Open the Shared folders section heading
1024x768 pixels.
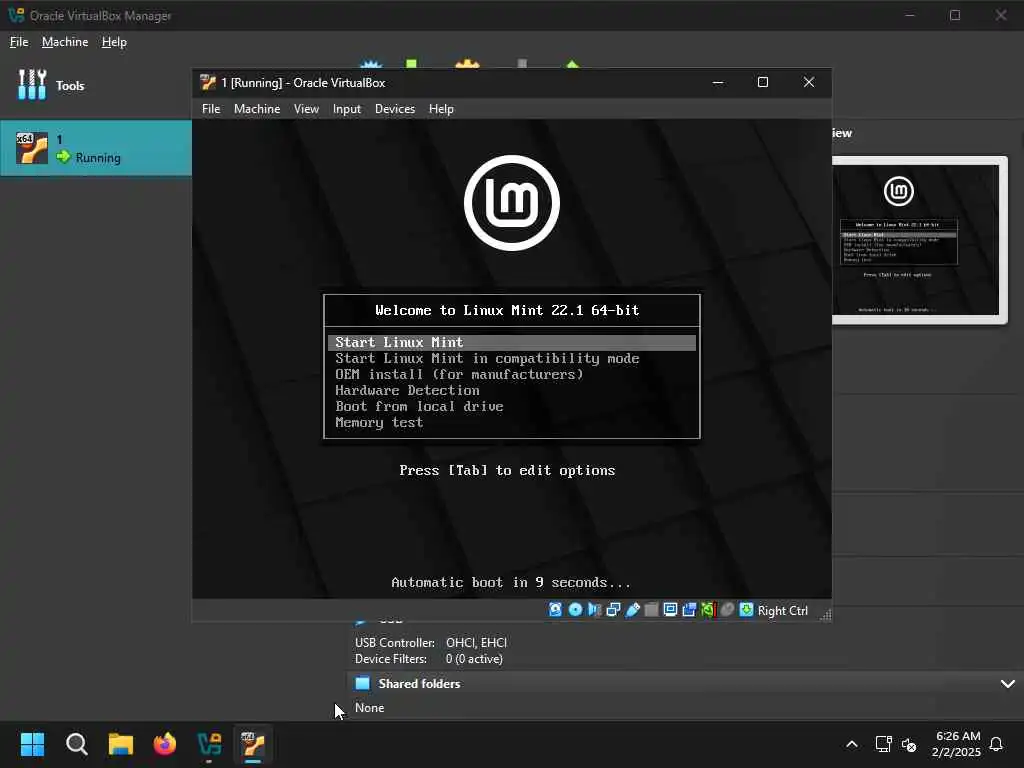tap(419, 684)
